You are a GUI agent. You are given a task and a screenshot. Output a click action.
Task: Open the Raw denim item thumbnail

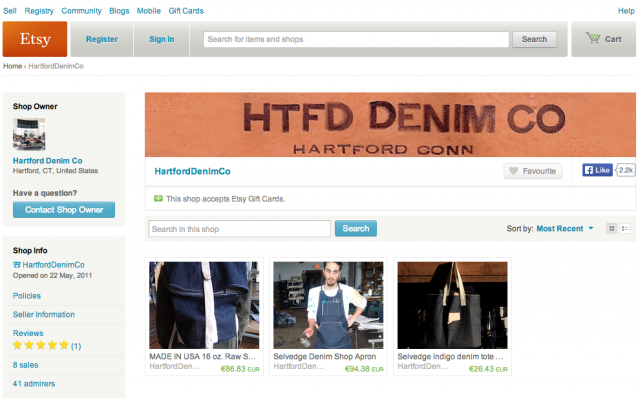(204, 305)
